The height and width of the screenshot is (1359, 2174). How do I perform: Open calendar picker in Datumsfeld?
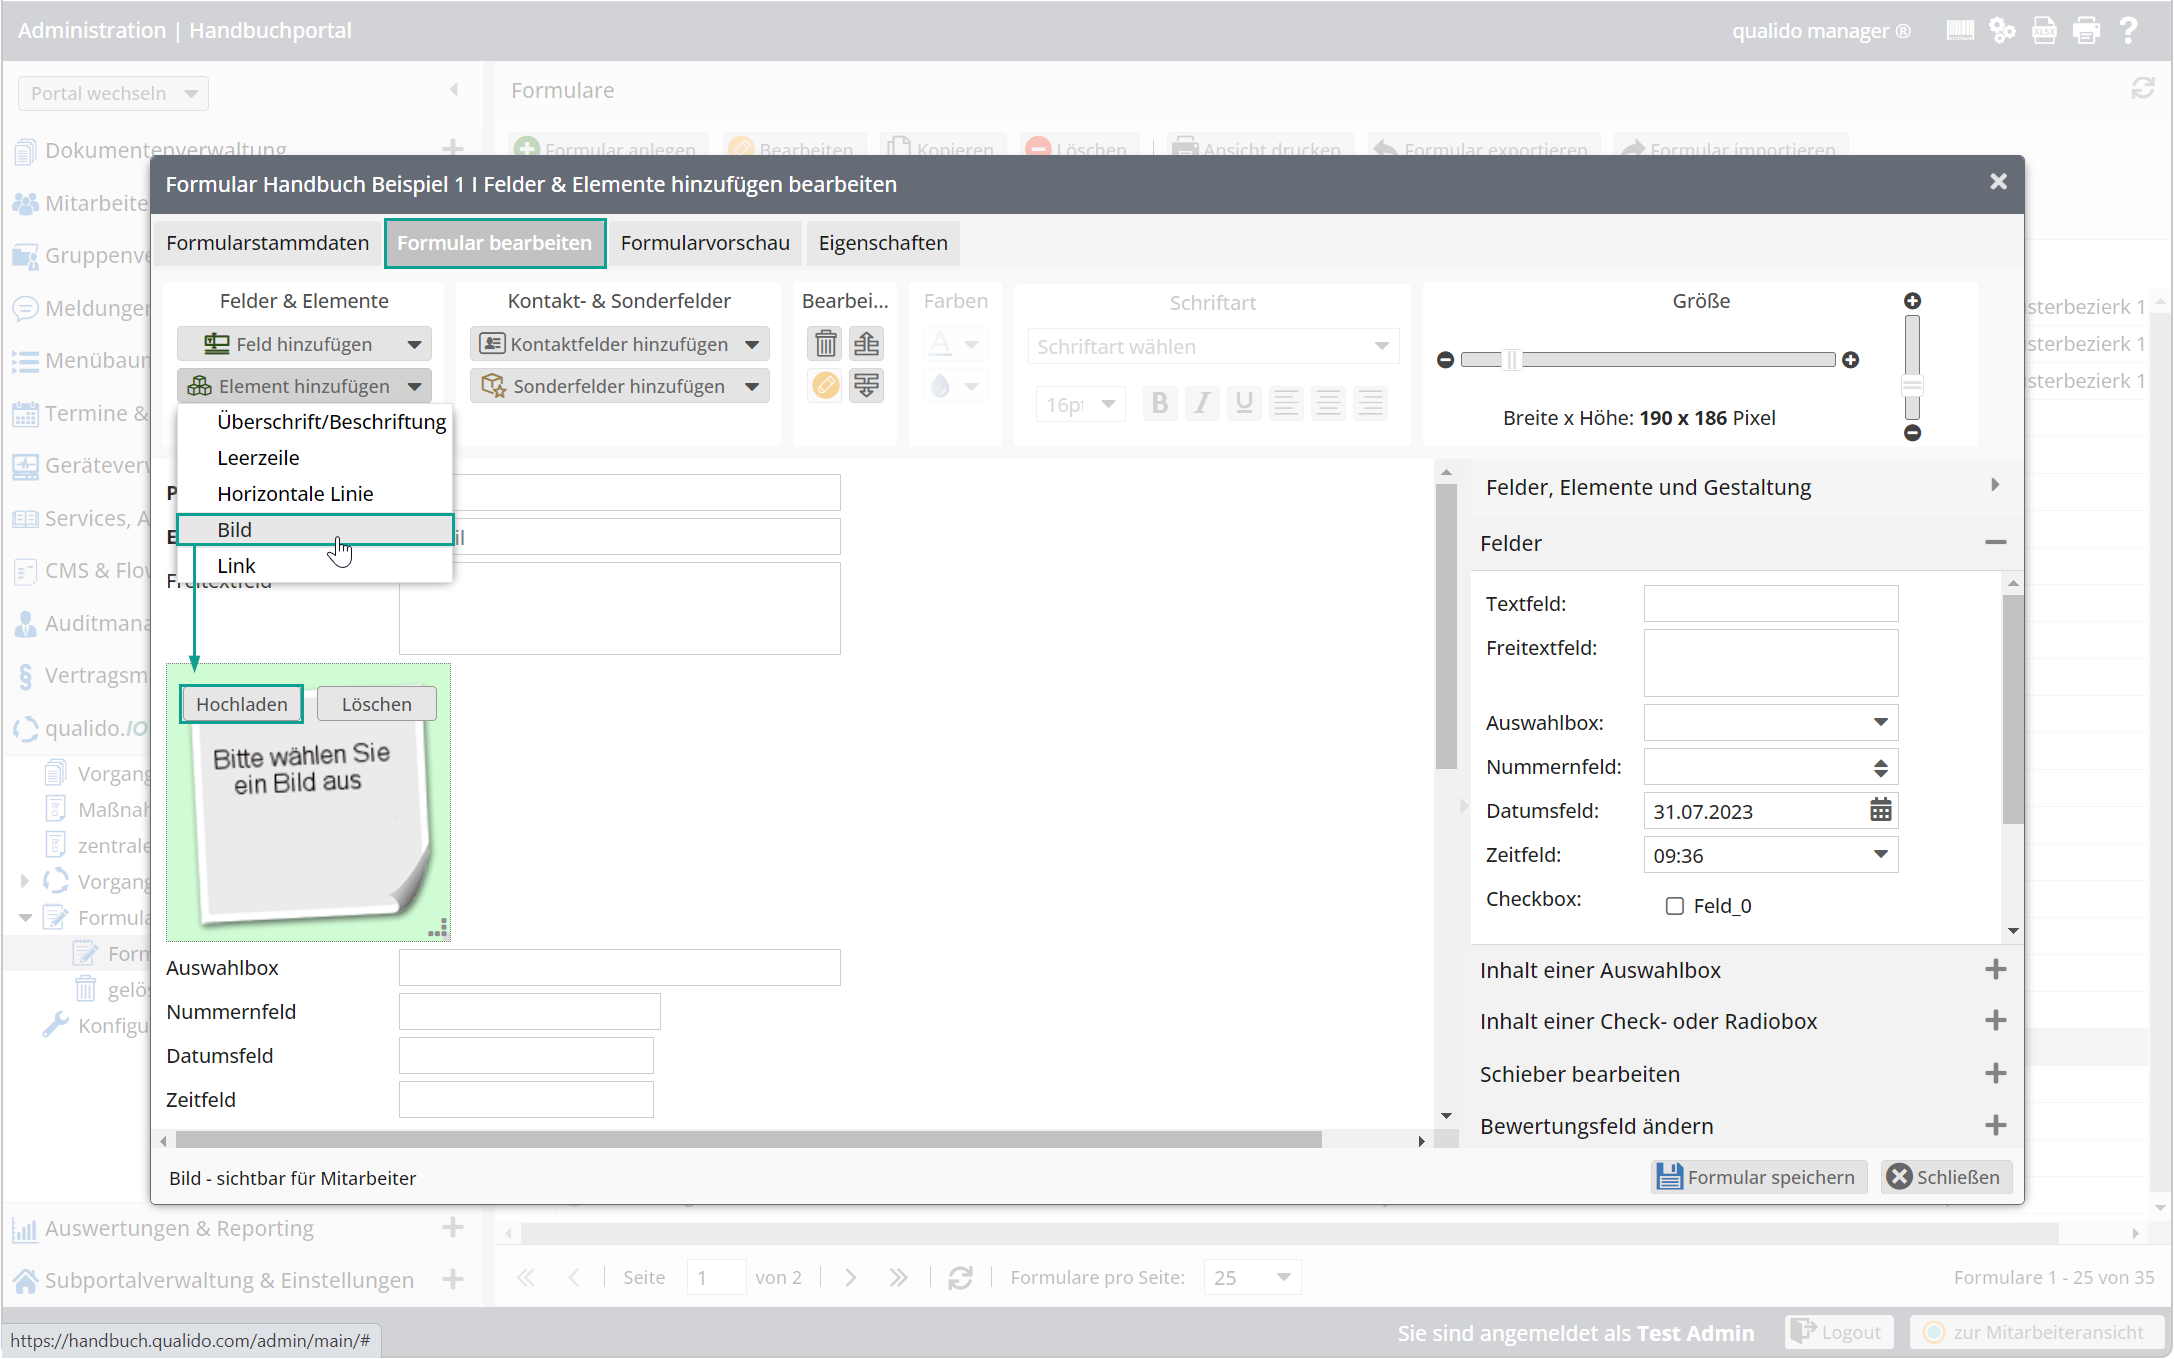(1880, 810)
